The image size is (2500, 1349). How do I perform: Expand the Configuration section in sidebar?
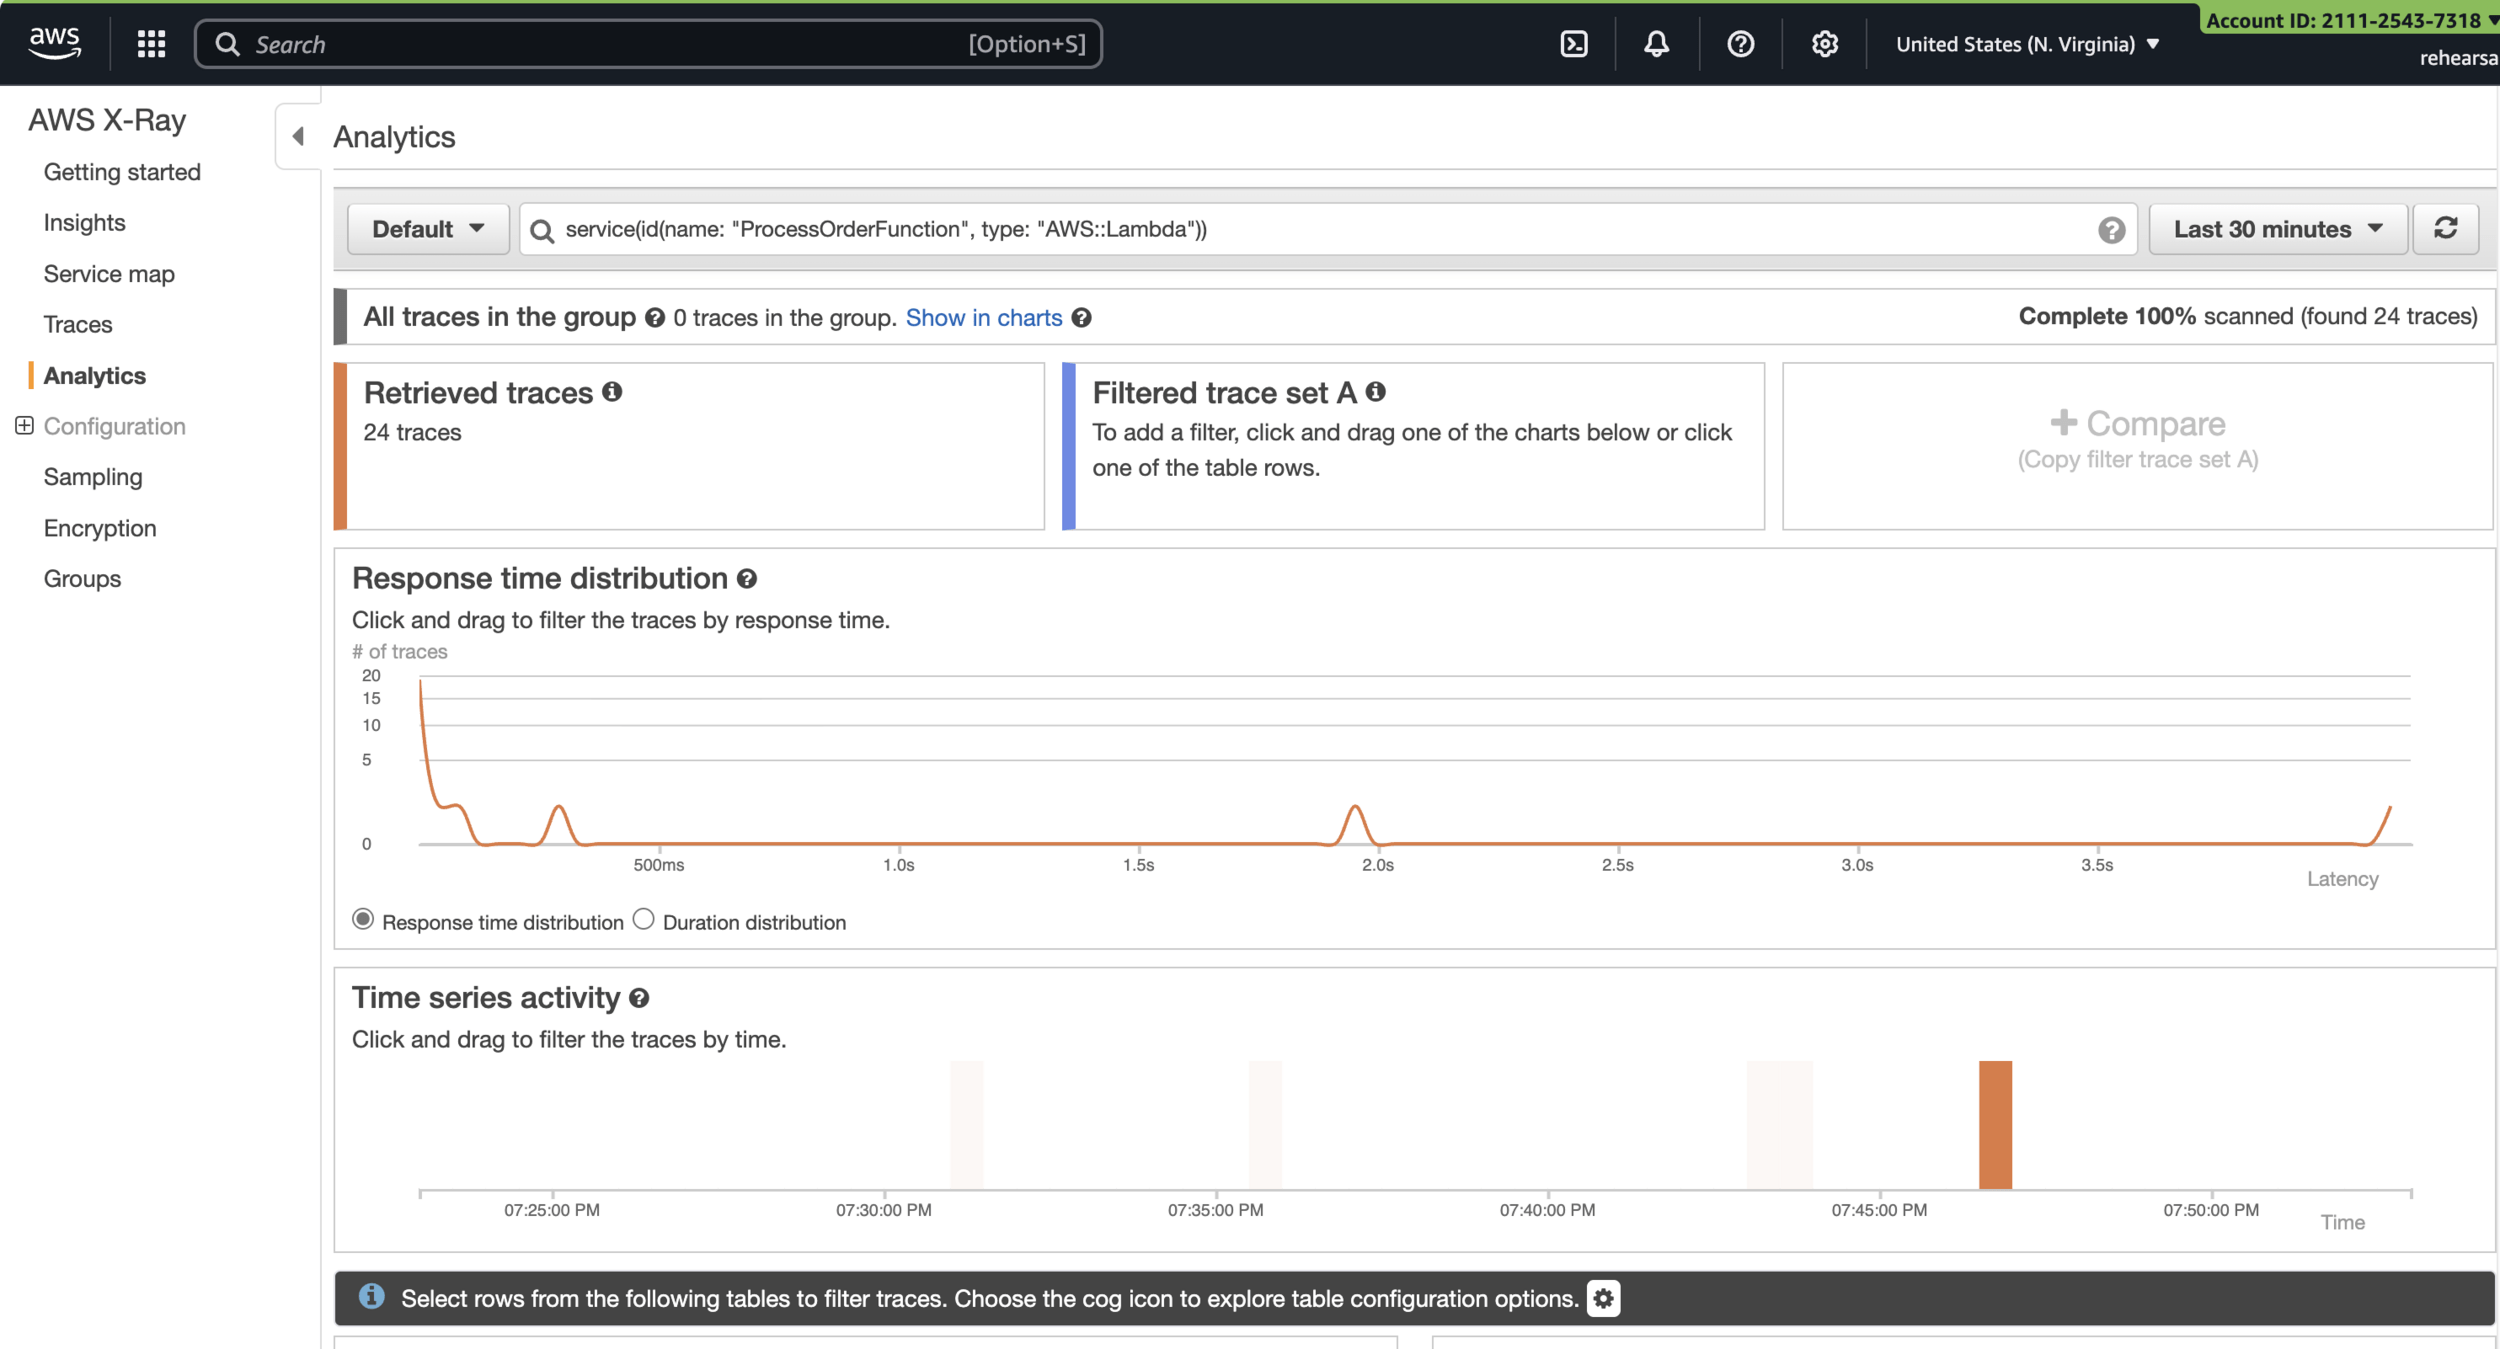pos(25,426)
